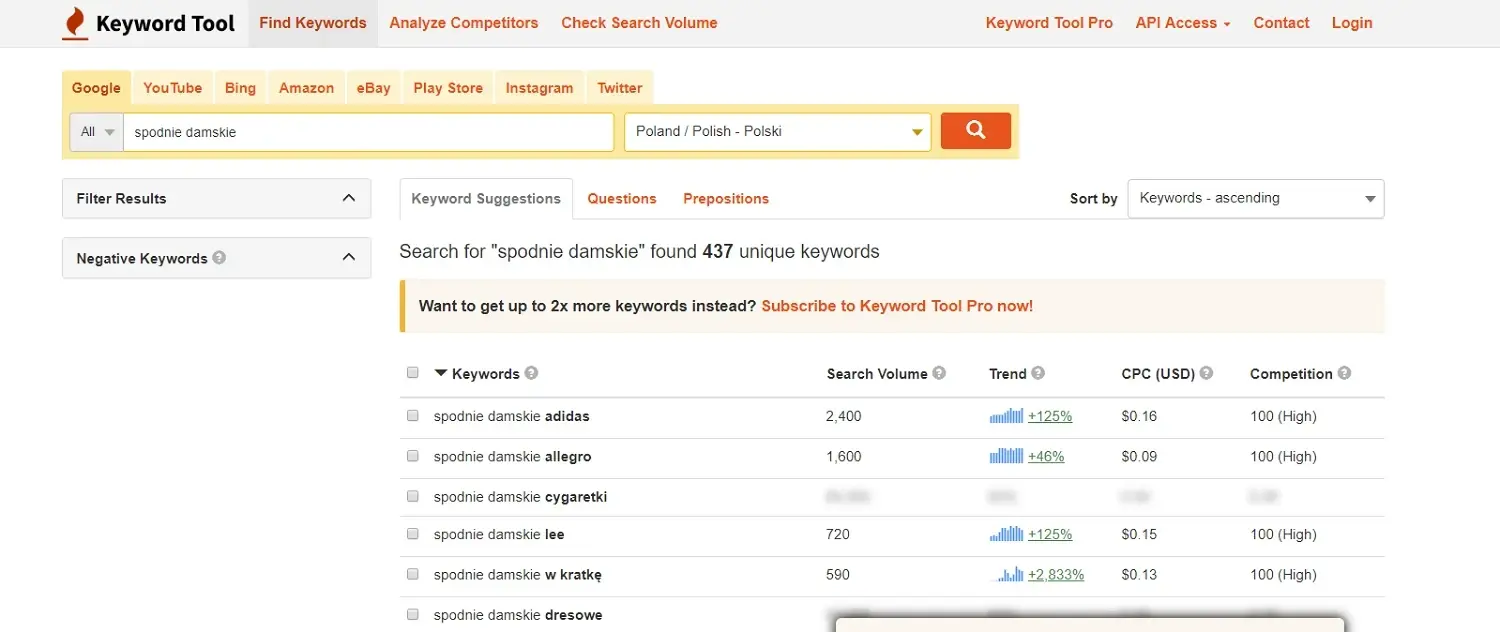
Task: Open help icon beside Trend header
Action: point(1038,373)
